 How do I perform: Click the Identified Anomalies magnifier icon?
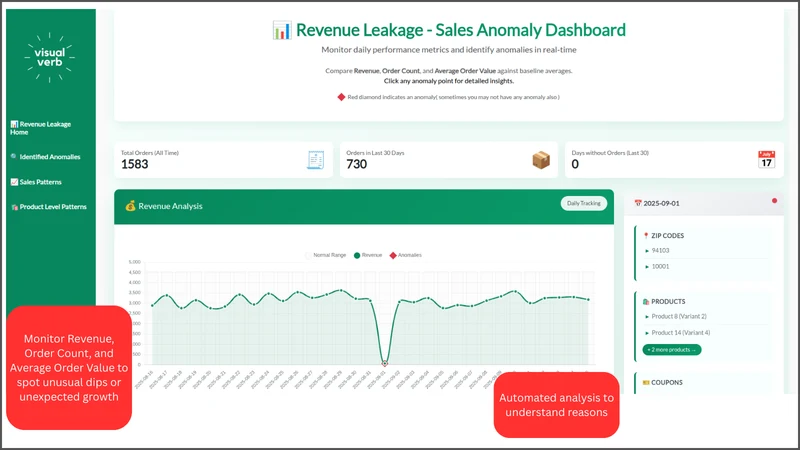click(14, 157)
